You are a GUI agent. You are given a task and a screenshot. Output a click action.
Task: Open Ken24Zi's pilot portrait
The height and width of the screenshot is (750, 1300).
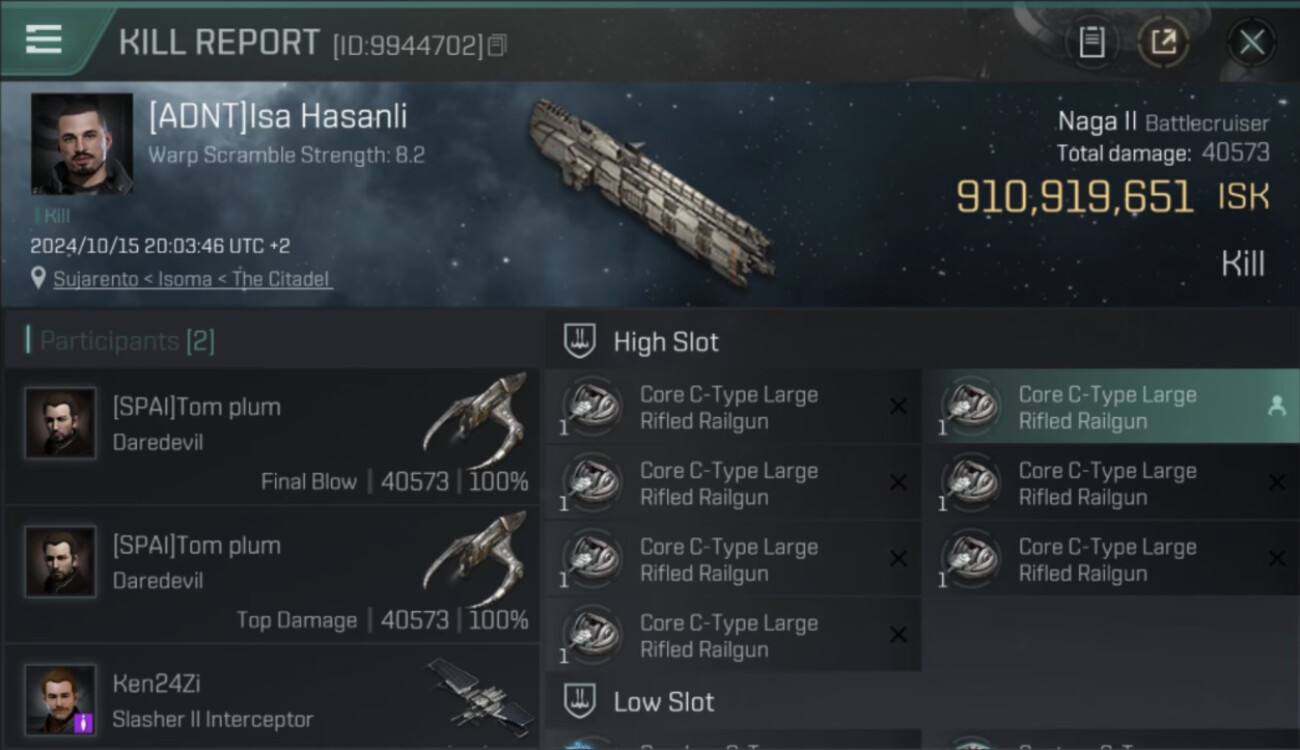[61, 700]
